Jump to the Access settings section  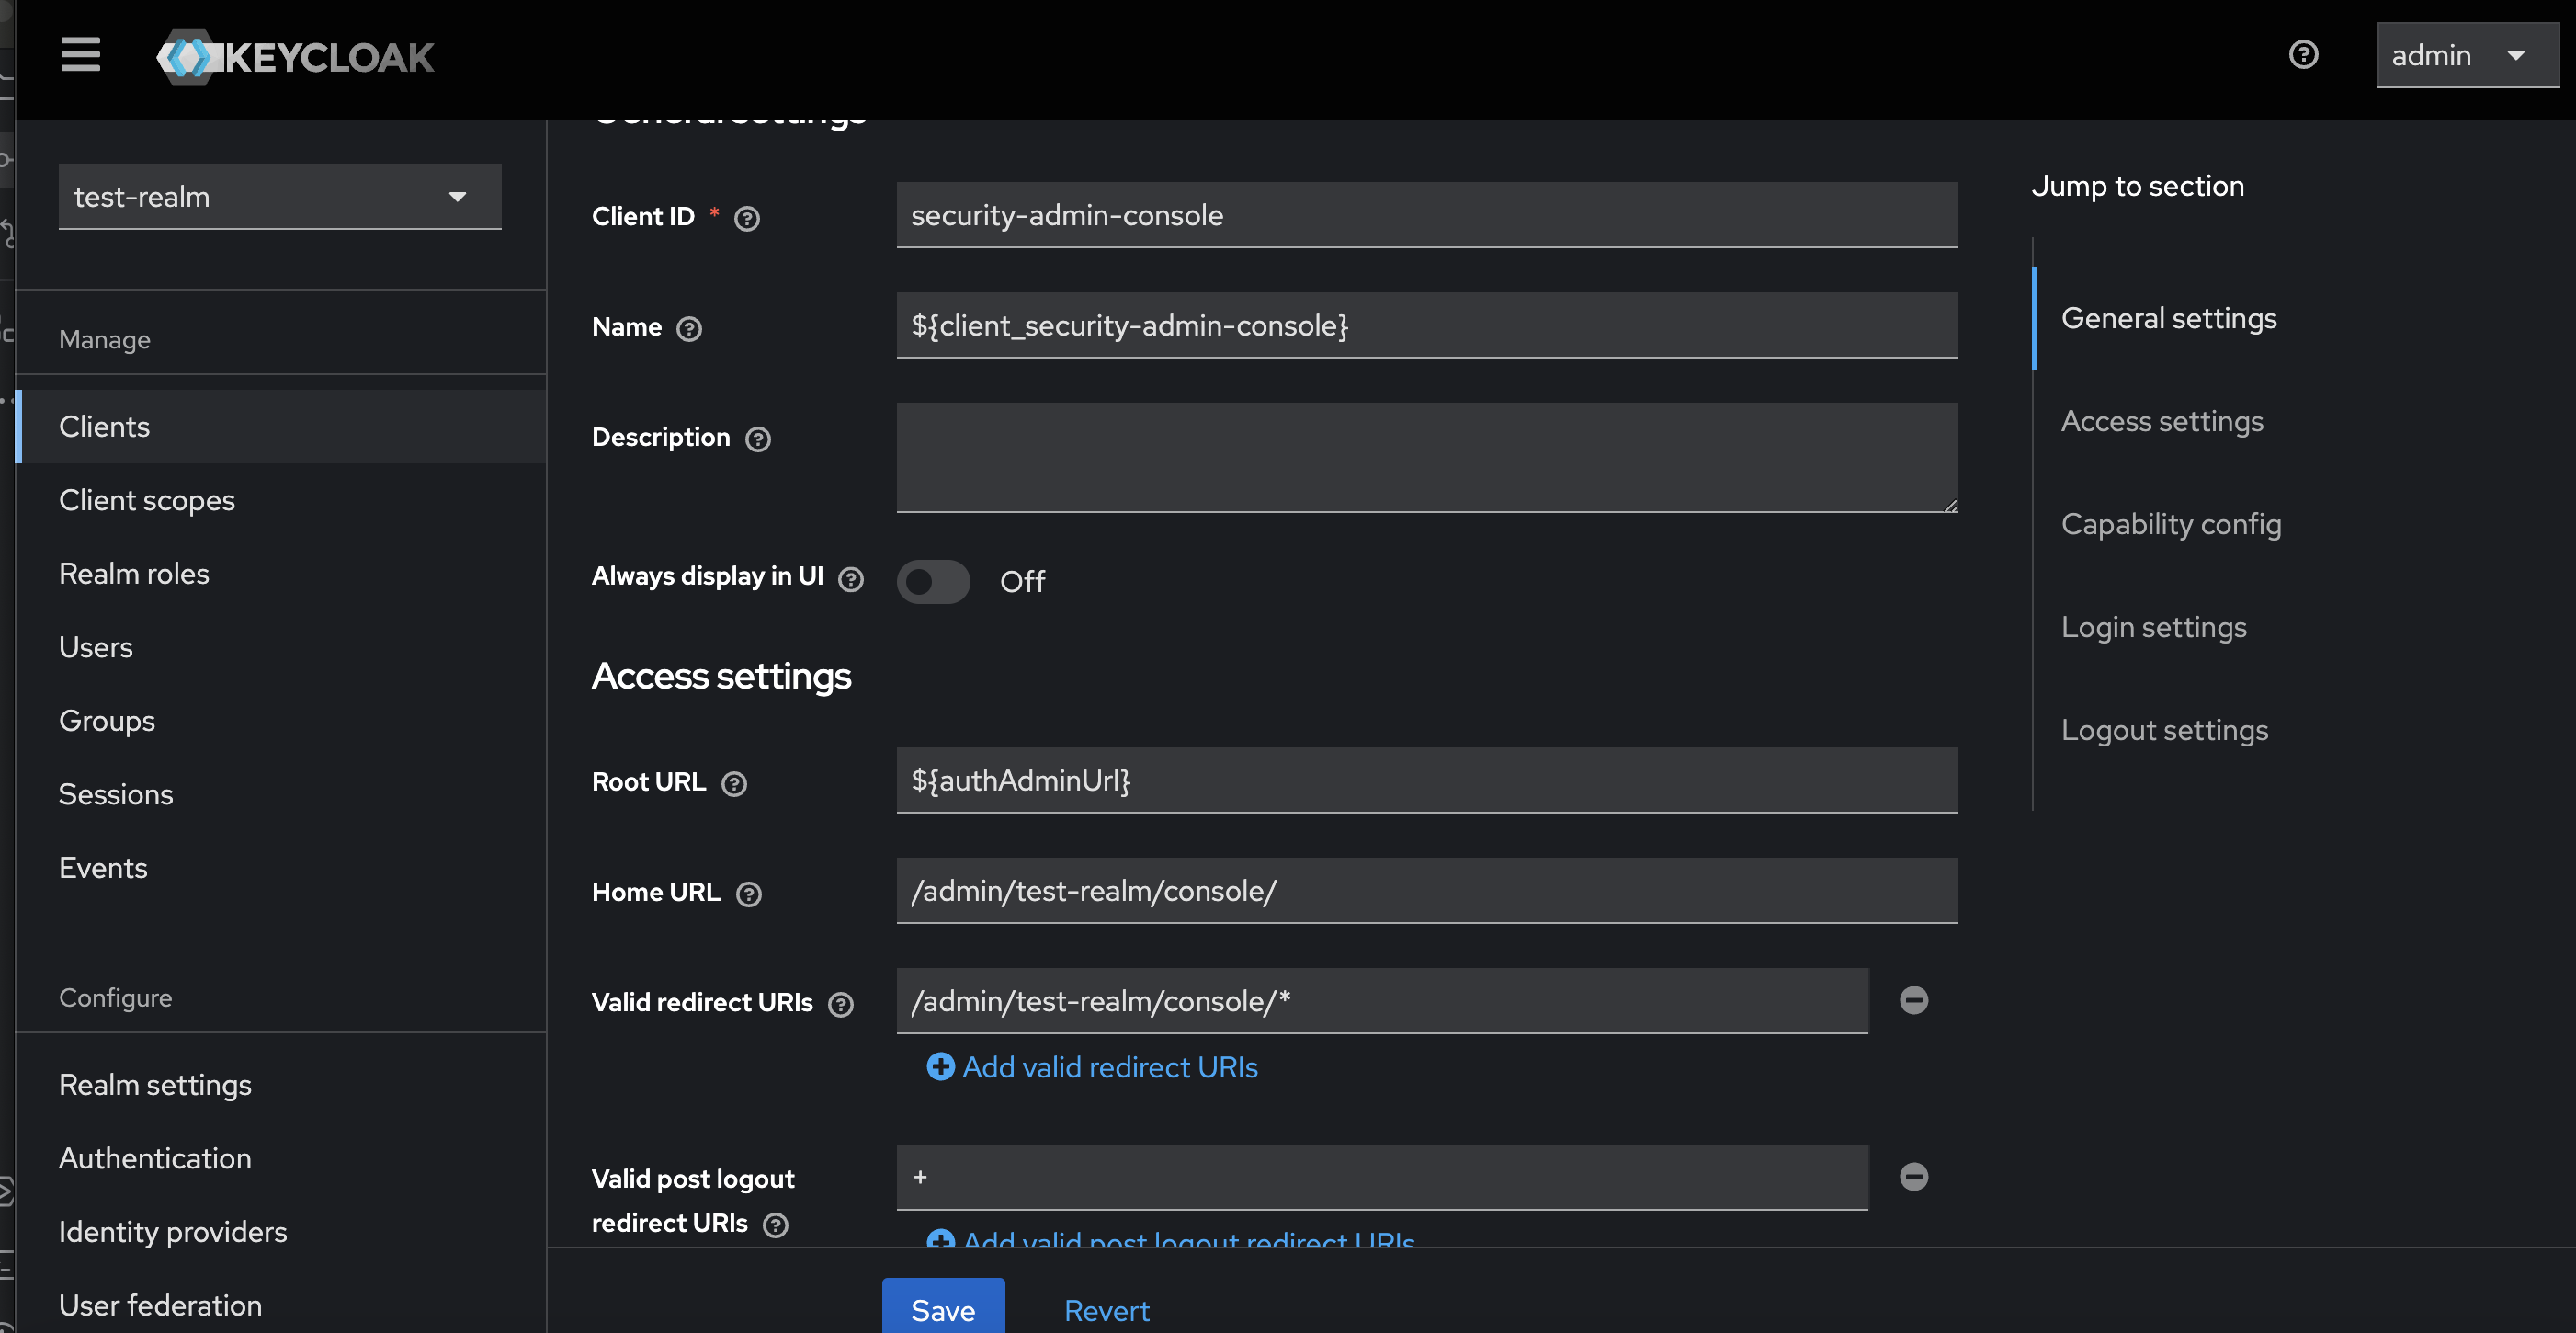[2162, 421]
